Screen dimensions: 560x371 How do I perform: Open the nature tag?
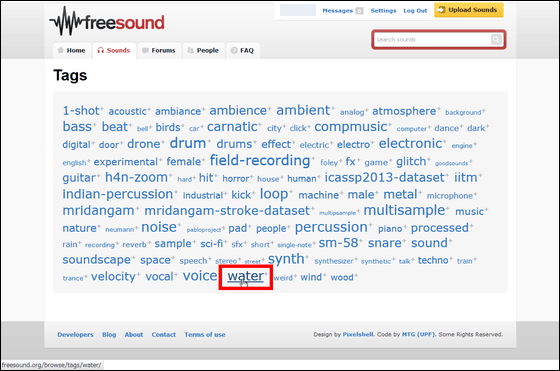point(79,228)
